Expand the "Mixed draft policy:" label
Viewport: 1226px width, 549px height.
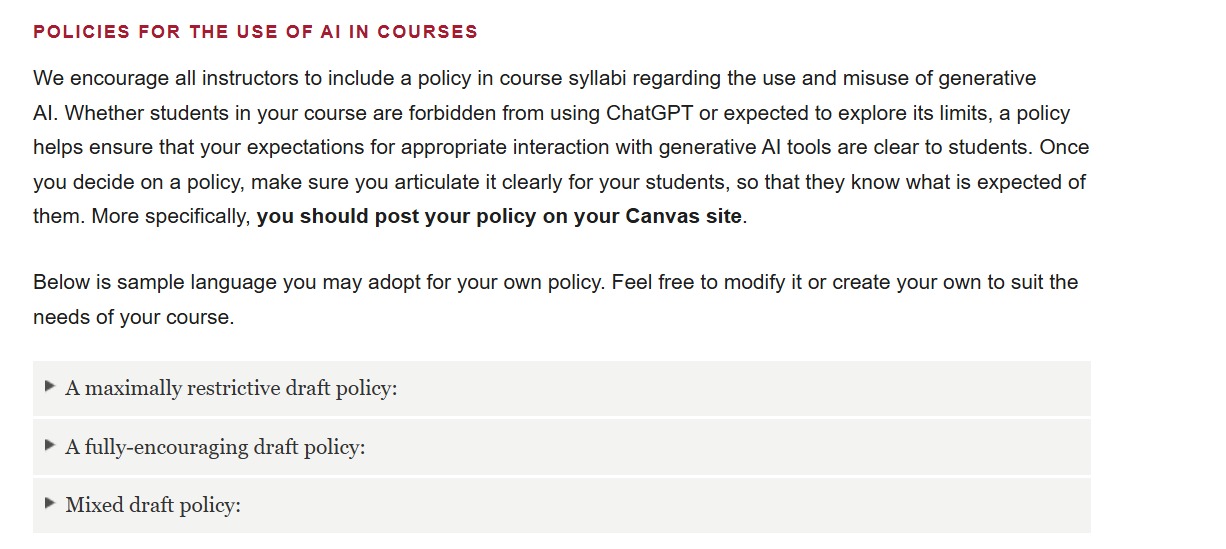click(153, 505)
